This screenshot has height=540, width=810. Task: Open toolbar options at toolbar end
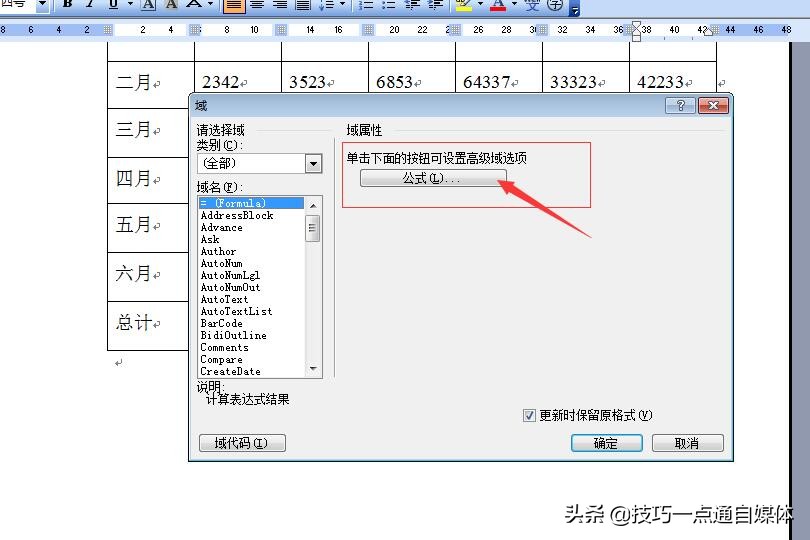point(575,7)
